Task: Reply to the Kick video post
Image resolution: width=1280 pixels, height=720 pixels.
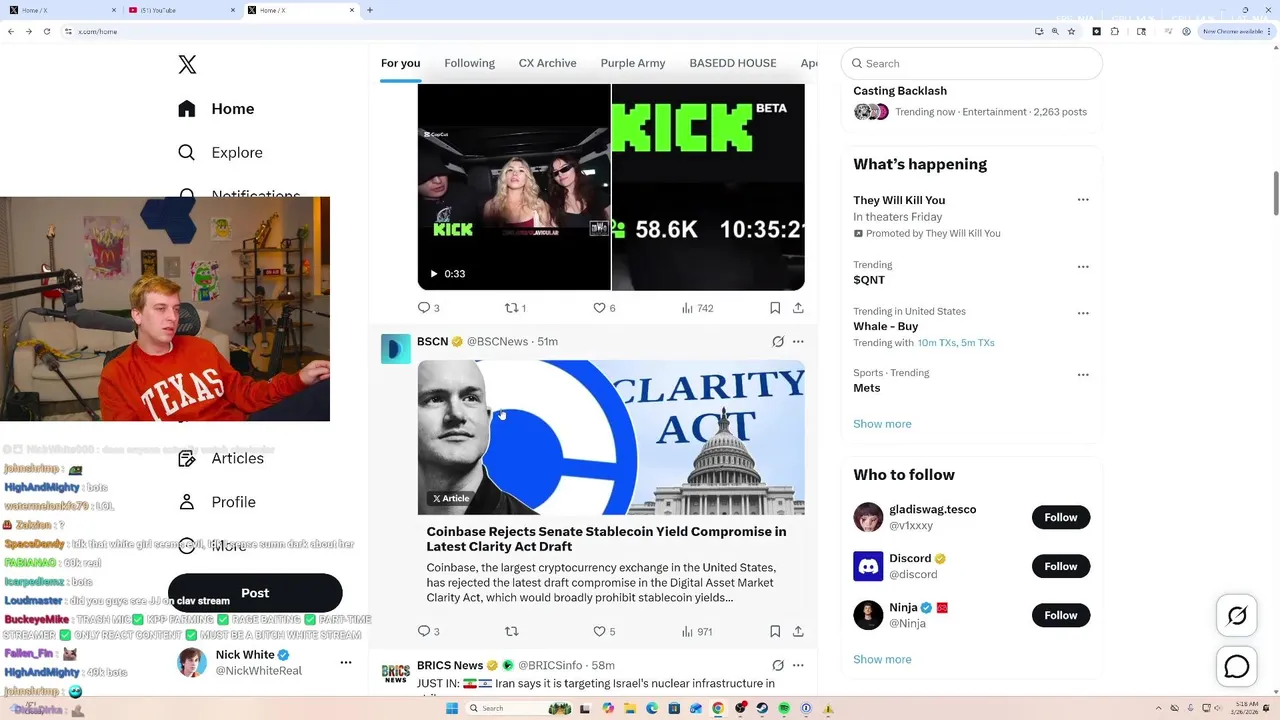Action: pyautogui.click(x=428, y=308)
